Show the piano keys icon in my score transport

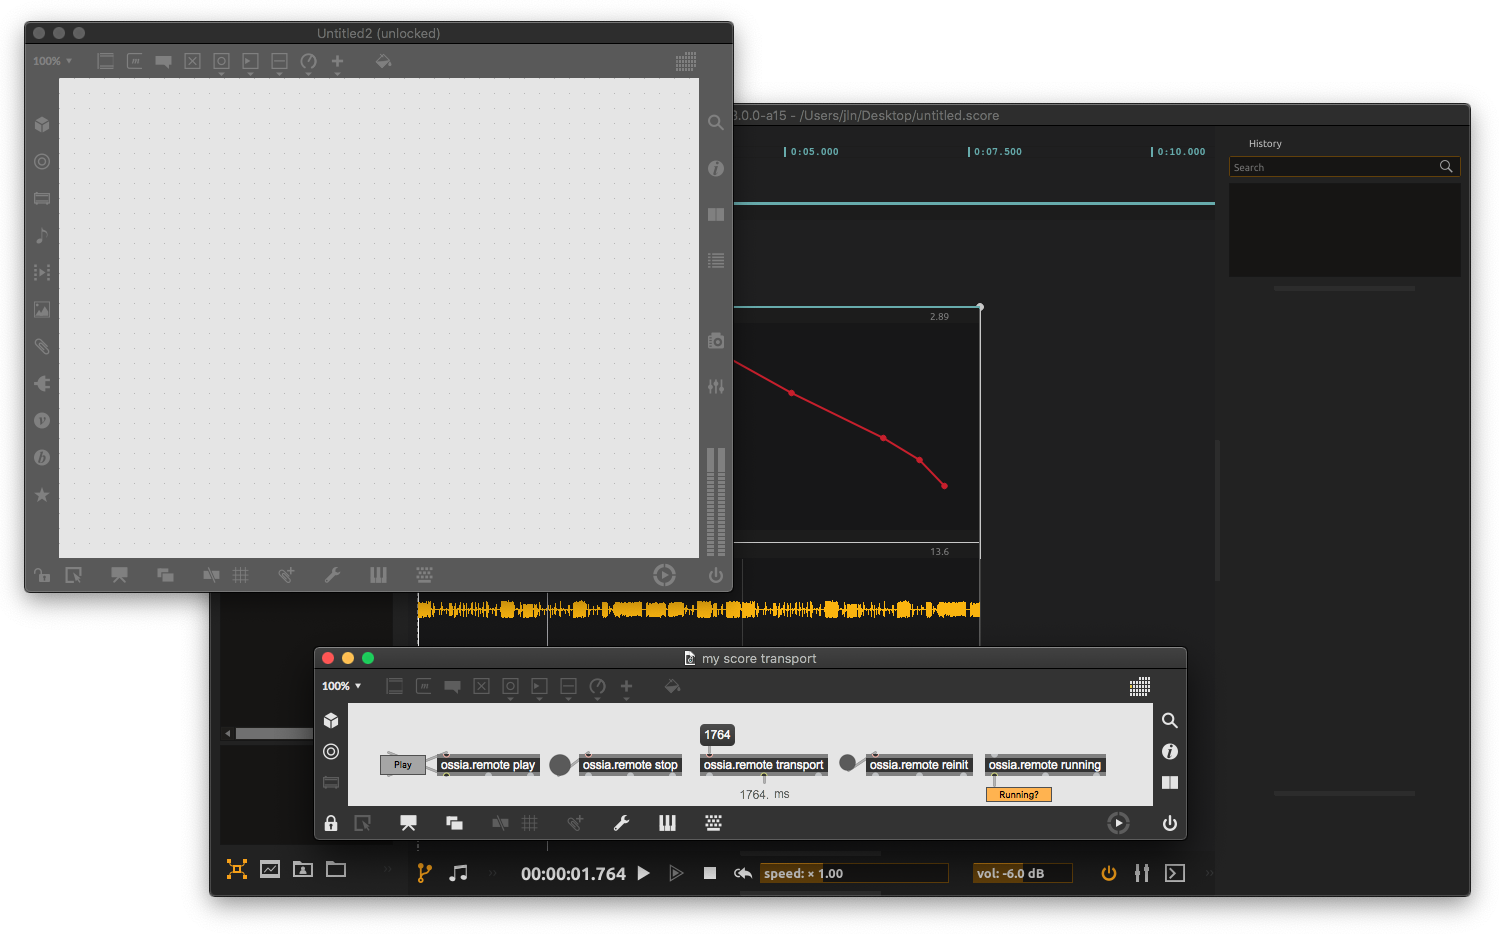pyautogui.click(x=667, y=823)
